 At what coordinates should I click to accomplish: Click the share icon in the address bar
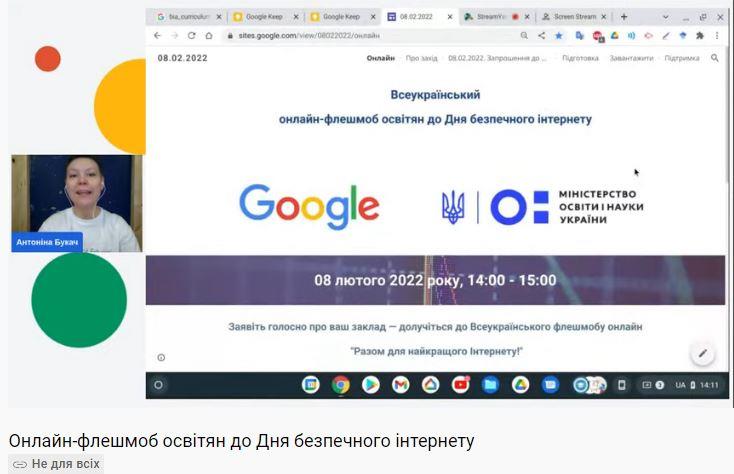(542, 36)
